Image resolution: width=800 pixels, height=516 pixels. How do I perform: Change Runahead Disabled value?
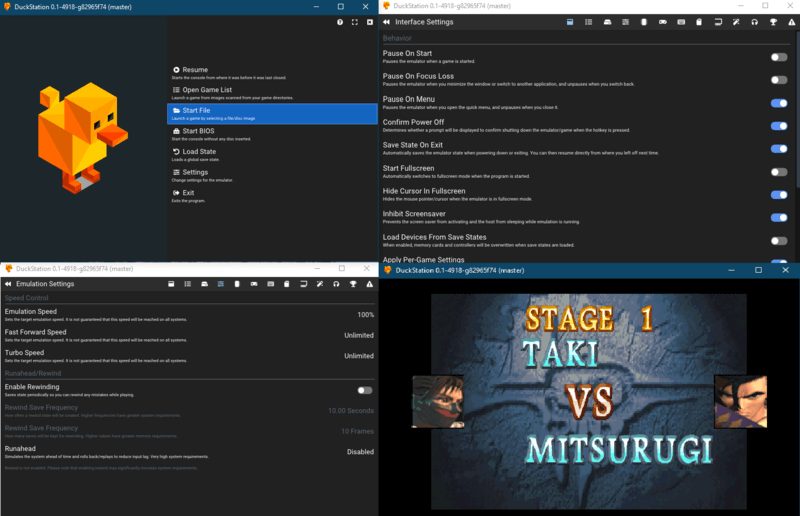tap(360, 452)
